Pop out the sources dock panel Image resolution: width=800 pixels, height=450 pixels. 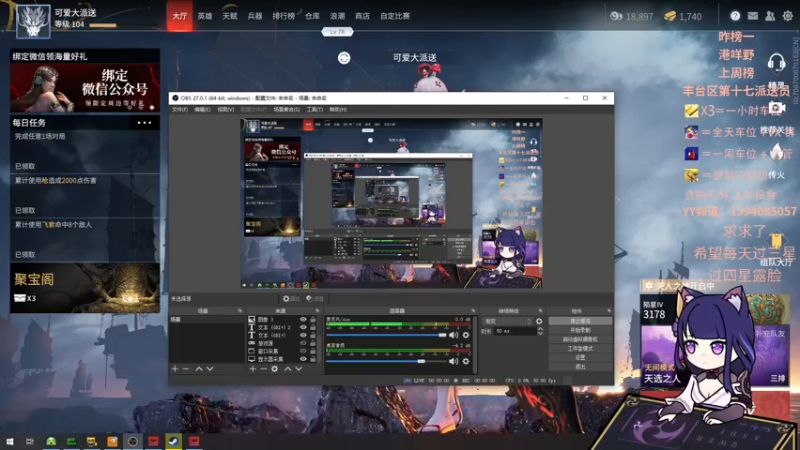(317, 311)
